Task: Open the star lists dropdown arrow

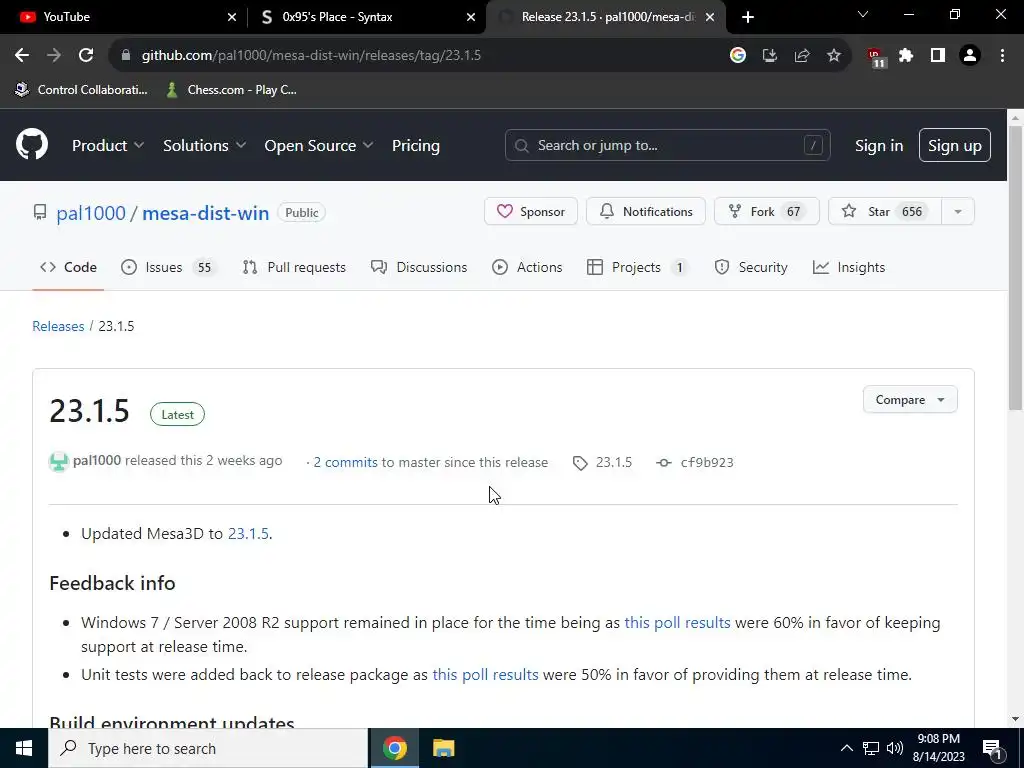Action: coord(958,211)
